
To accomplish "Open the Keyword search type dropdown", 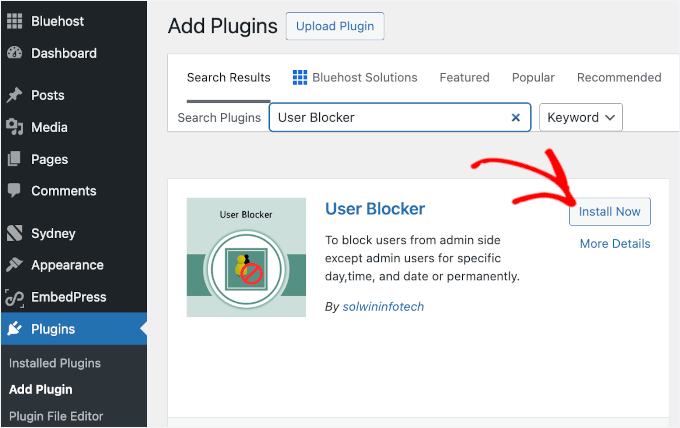I will click(581, 117).
